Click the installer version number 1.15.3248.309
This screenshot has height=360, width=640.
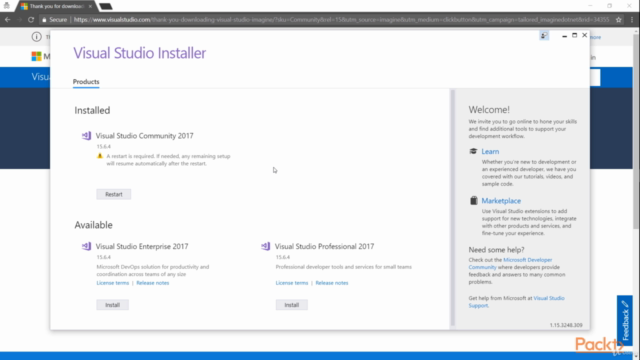(566, 325)
